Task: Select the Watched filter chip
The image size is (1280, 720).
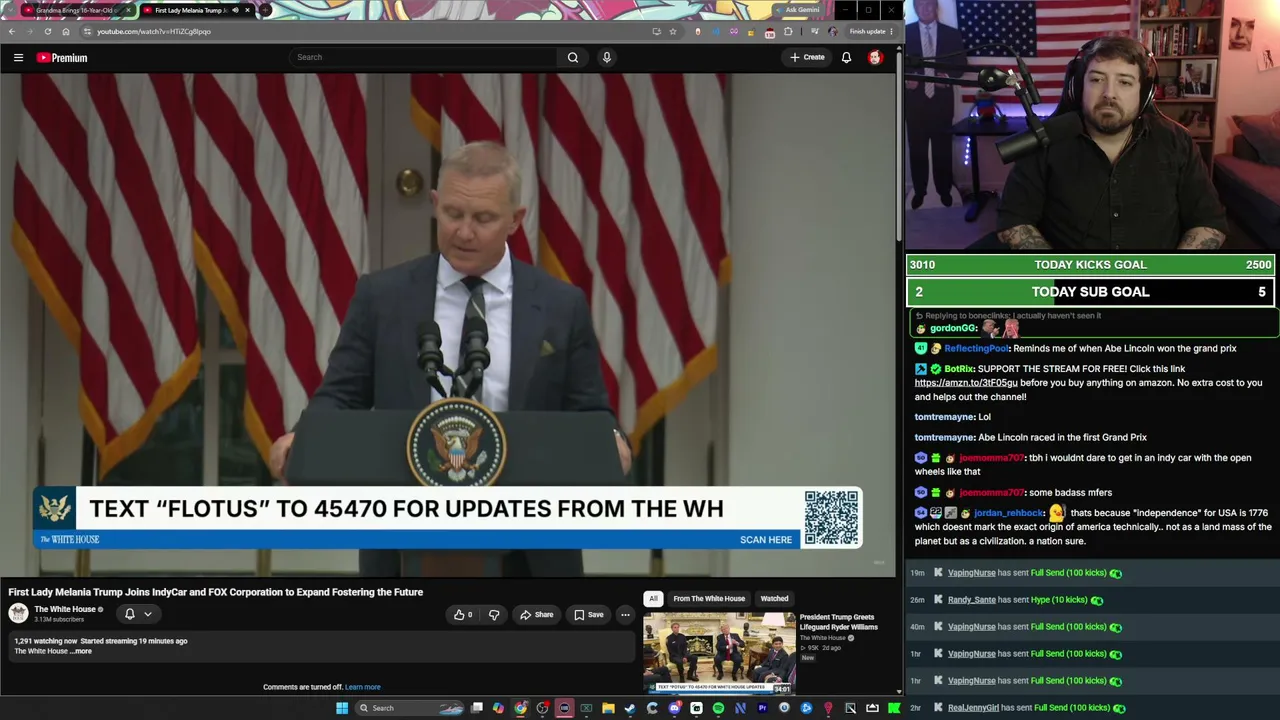Action: click(774, 599)
